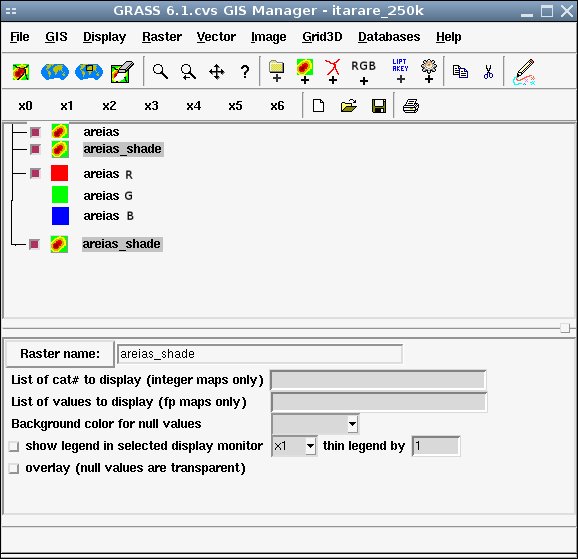Select monitor x2
578x559 pixels.
click(x=109, y=106)
